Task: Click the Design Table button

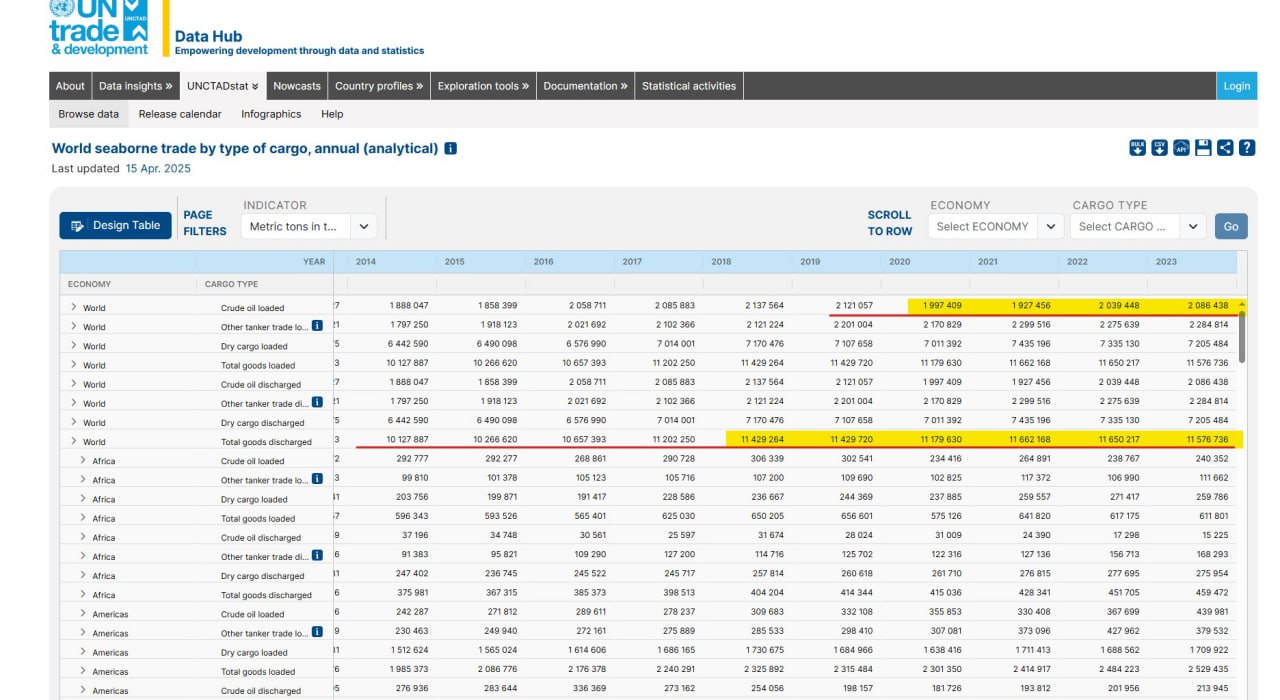Action: [115, 225]
